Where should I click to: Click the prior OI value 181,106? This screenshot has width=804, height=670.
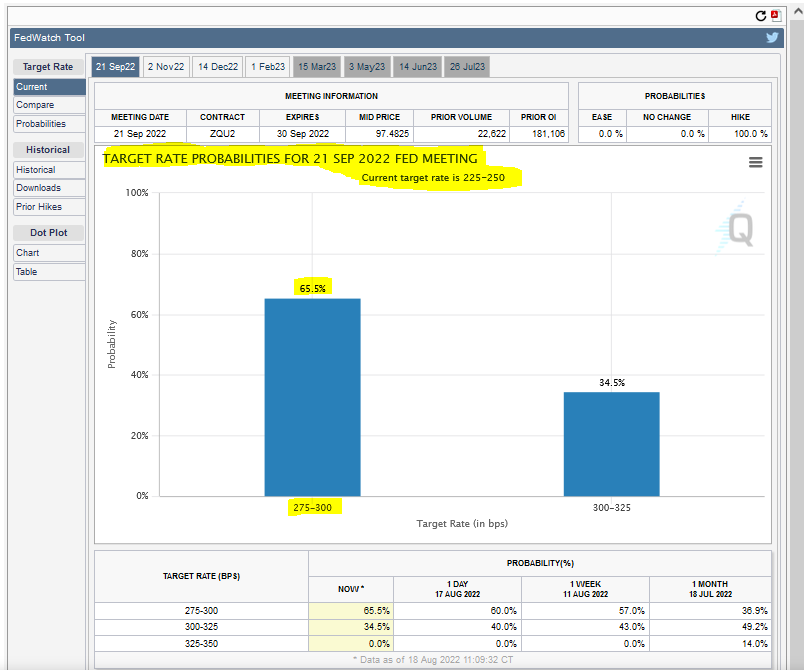click(549, 134)
